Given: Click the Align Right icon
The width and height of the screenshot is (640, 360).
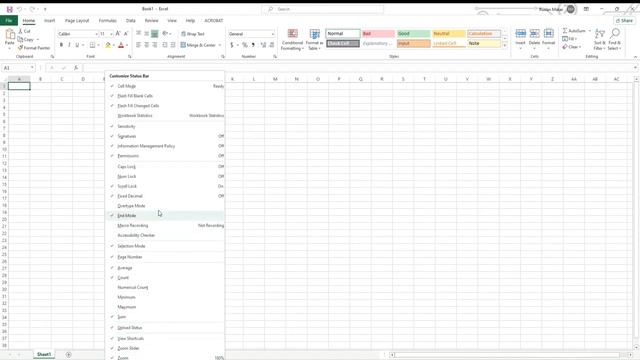Looking at the screenshot, I should click(x=155, y=45).
